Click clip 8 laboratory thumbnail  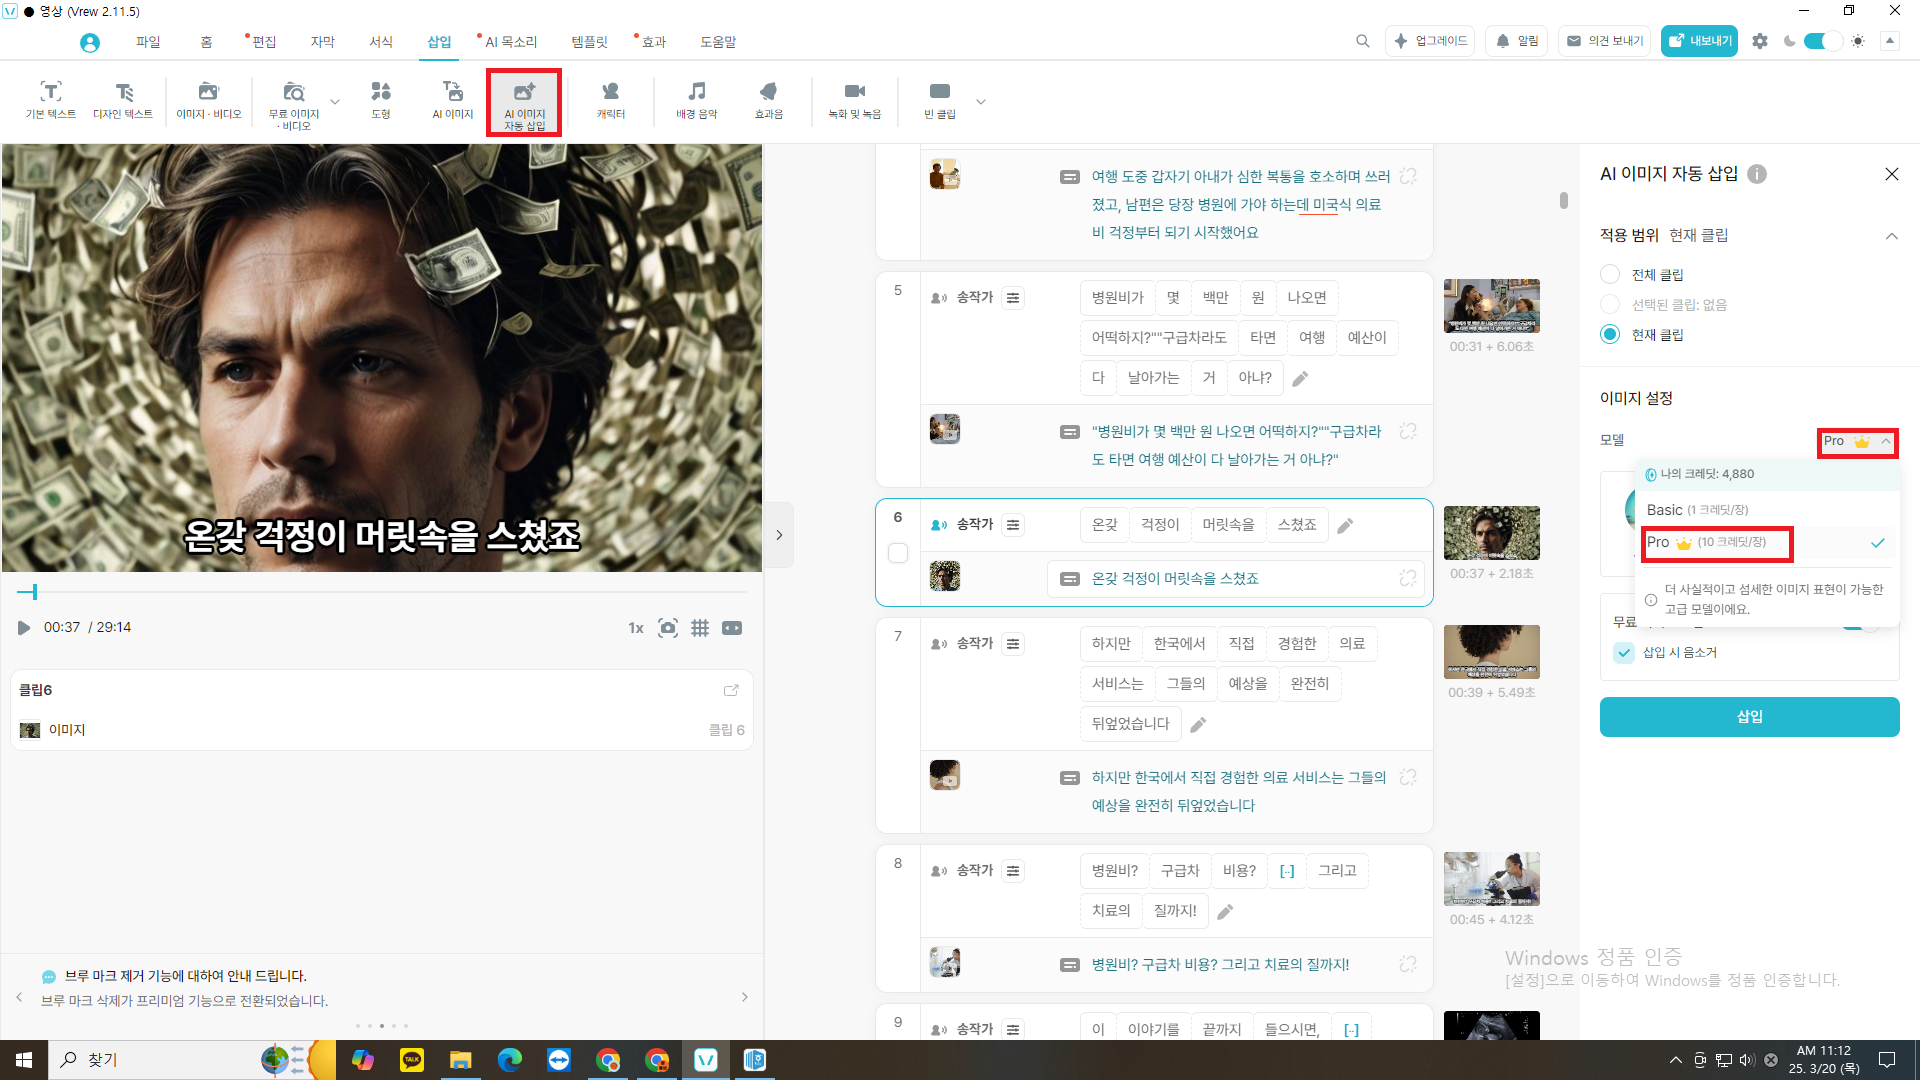[1491, 878]
